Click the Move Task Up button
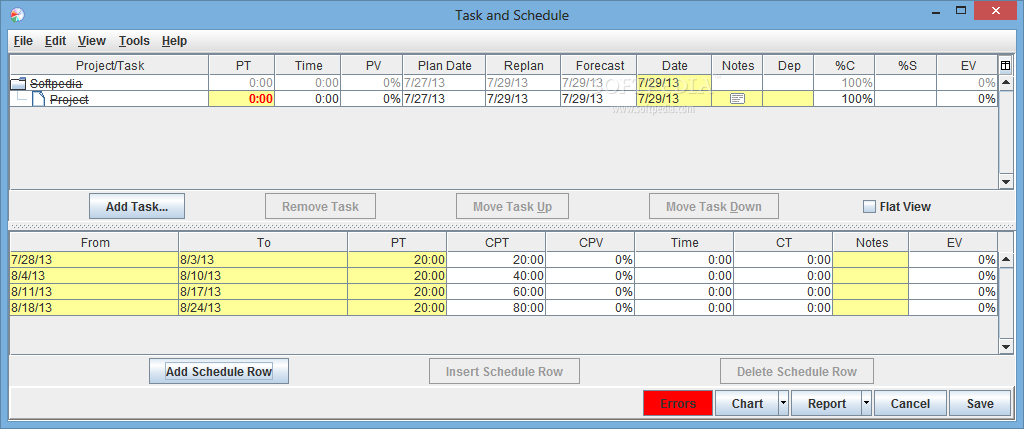This screenshot has height=429, width=1024. click(513, 206)
